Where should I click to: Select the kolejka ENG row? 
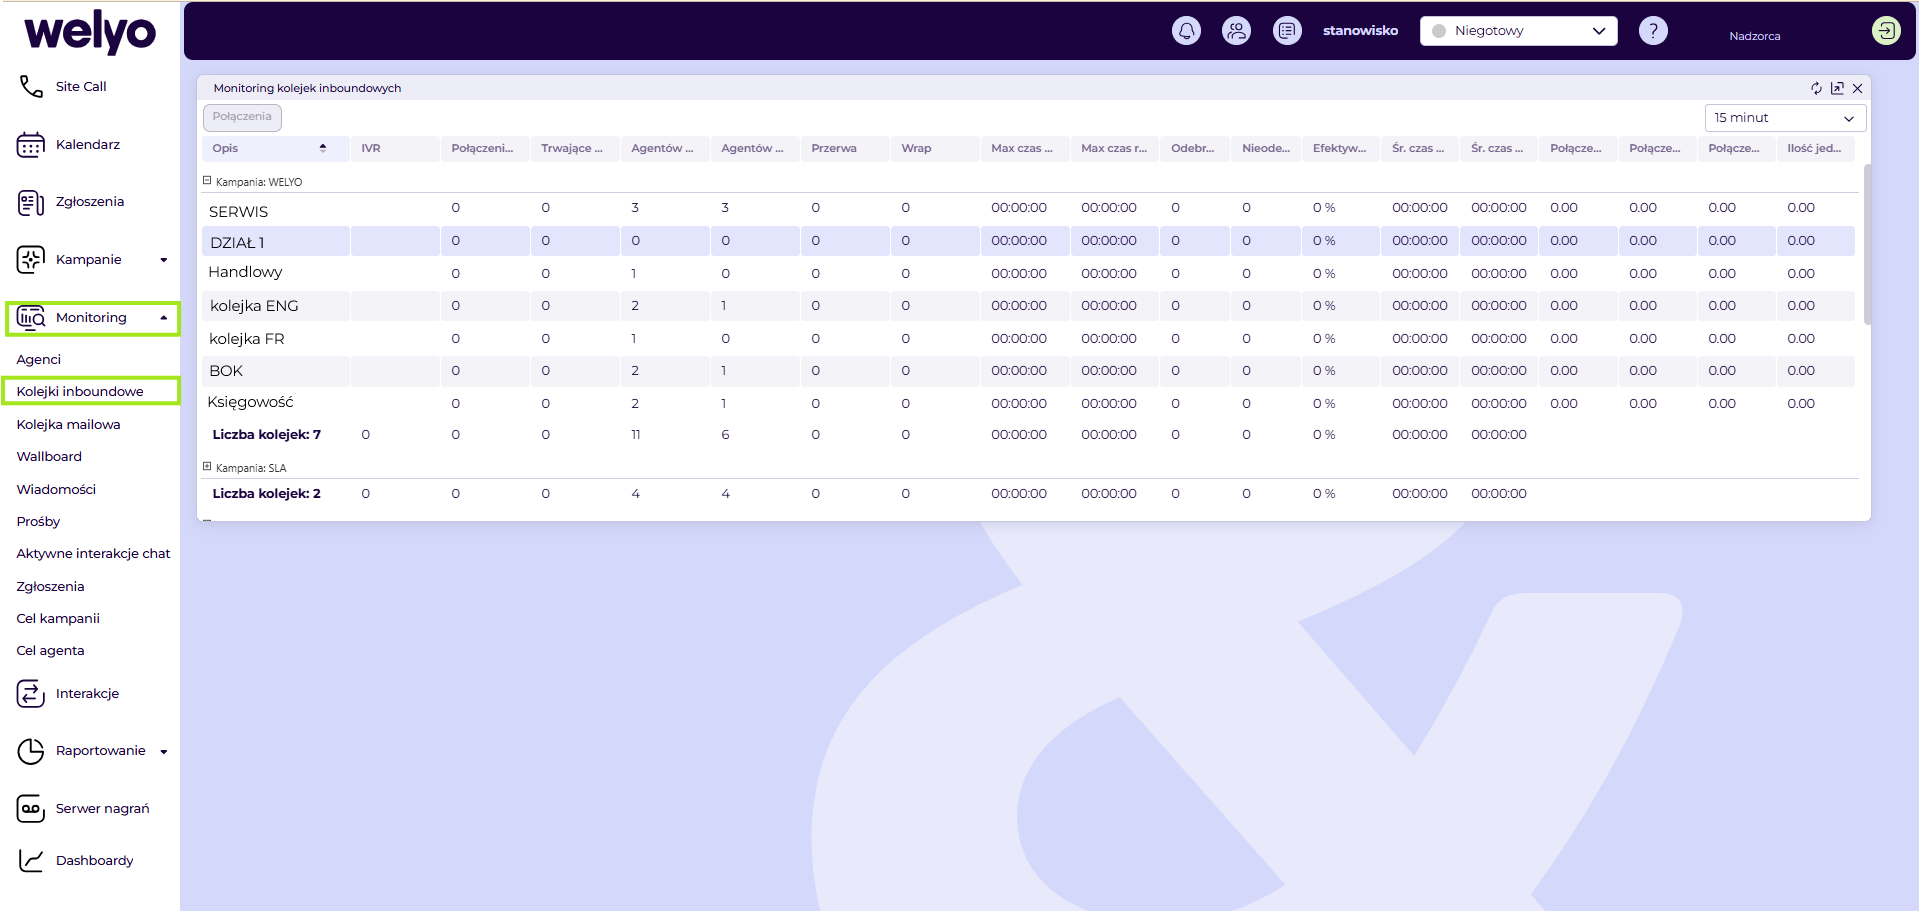[x=1028, y=306]
